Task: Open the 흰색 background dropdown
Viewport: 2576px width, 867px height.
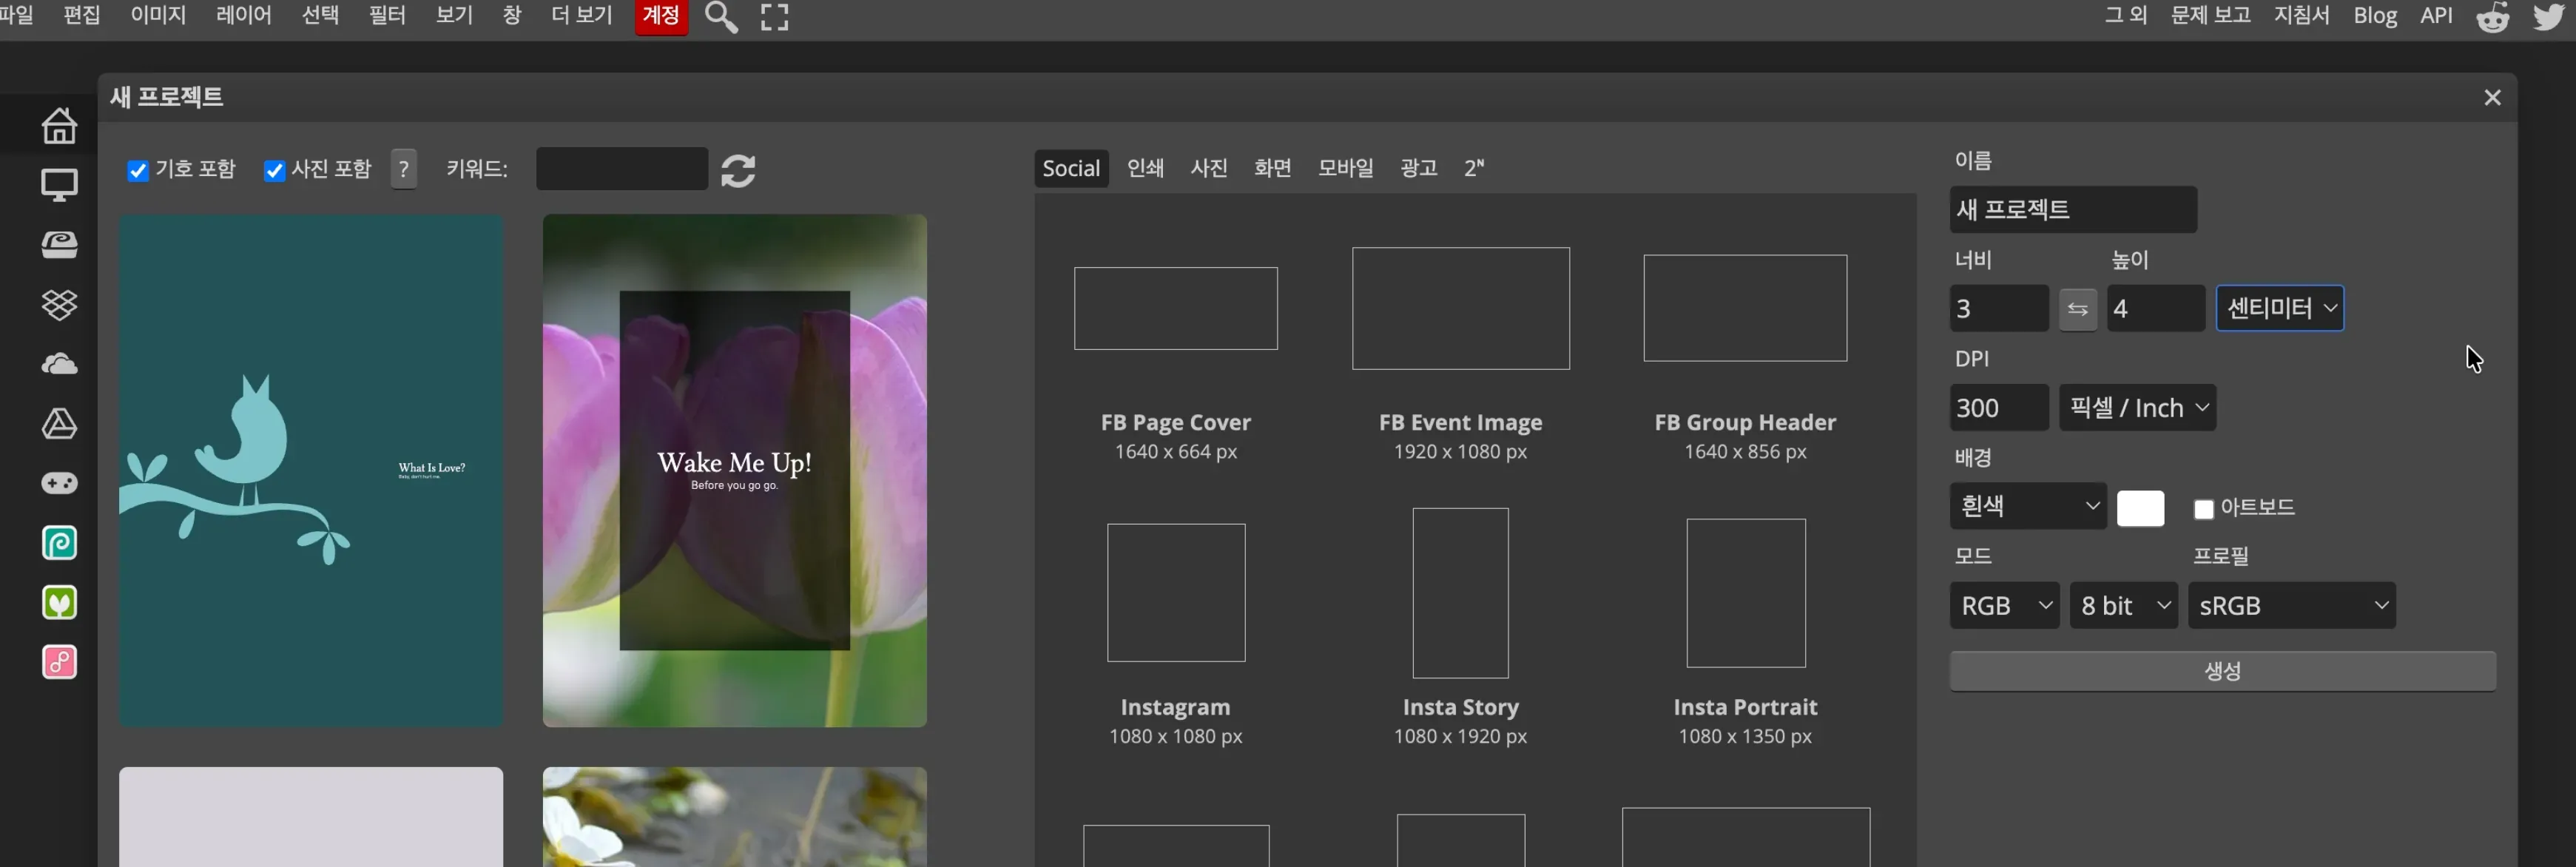Action: 2027,506
